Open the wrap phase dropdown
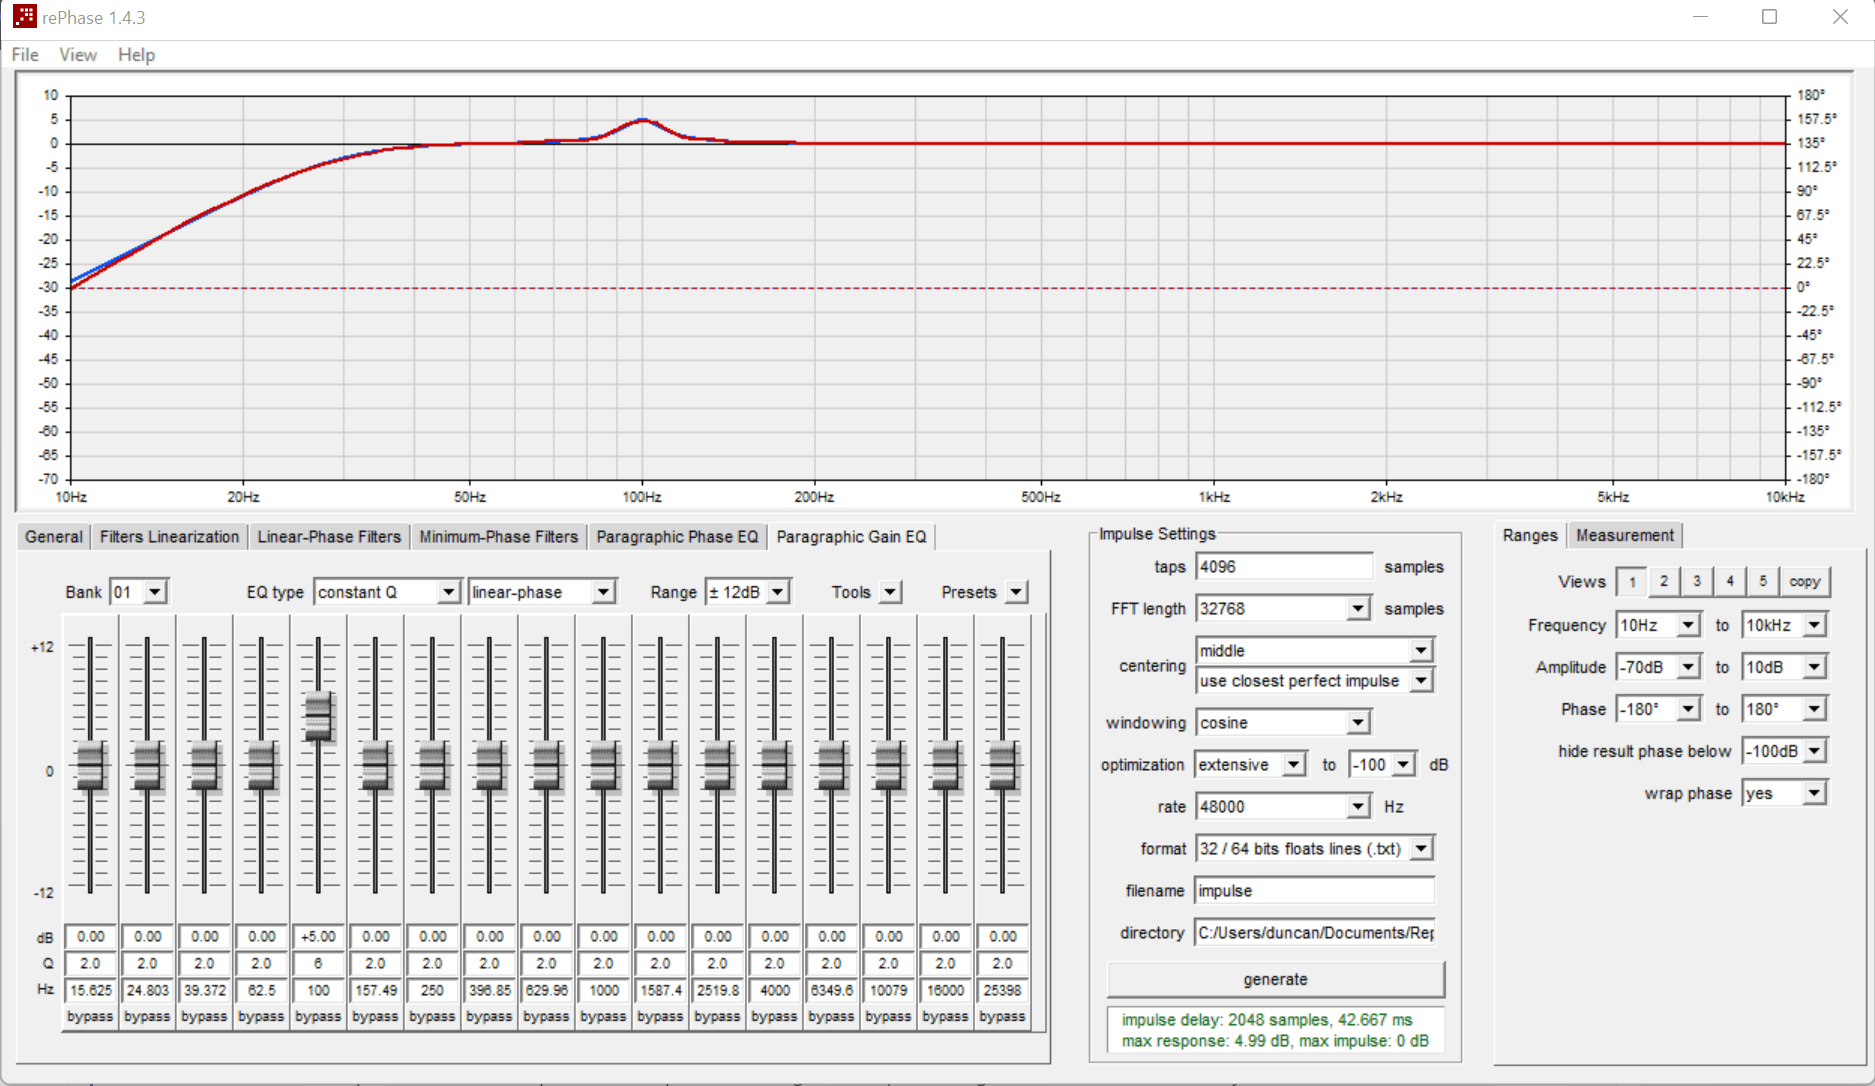The width and height of the screenshot is (1875, 1086). coord(1784,793)
